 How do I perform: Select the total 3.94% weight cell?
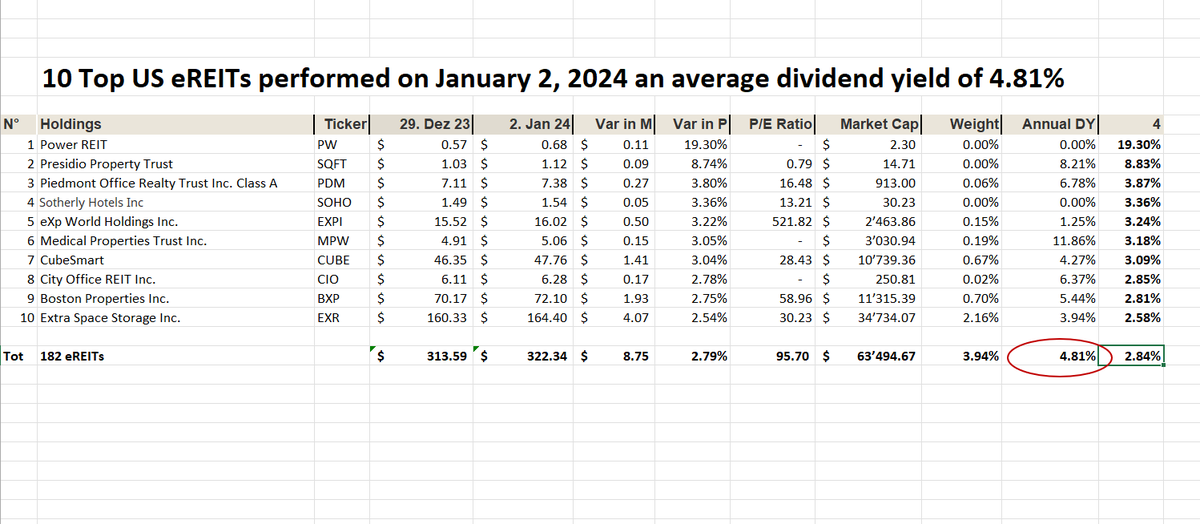pos(963,356)
